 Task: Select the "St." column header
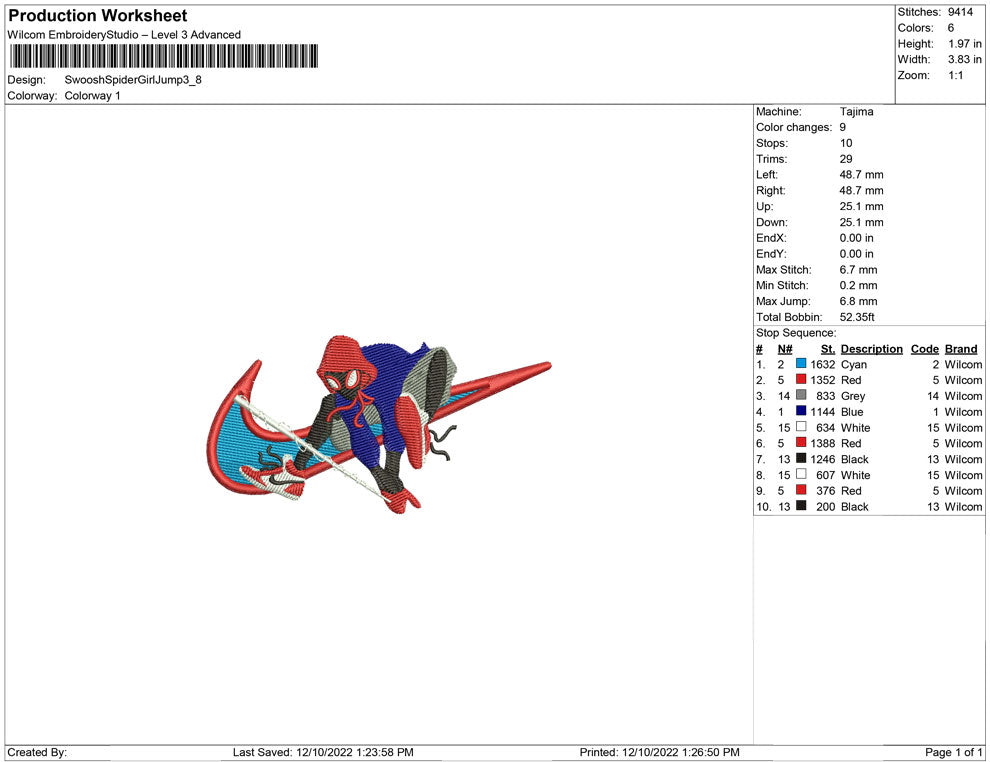point(828,349)
